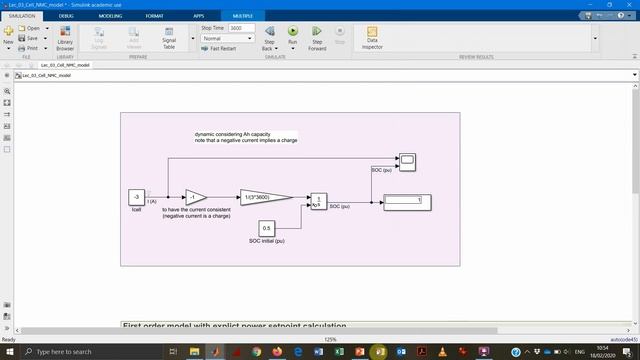Viewport: 640px width, 360px height.
Task: Click the horizontal scrollbar thumb
Action: point(259,331)
